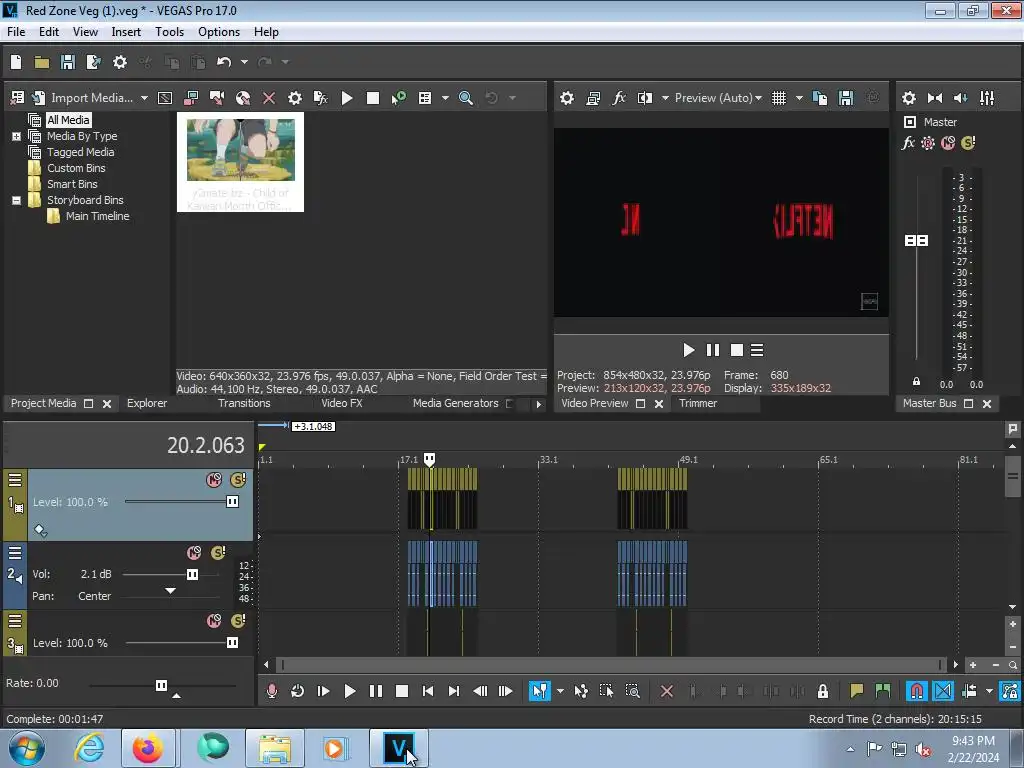Switch to Transitions tab
The width and height of the screenshot is (1024, 768).
click(x=244, y=404)
